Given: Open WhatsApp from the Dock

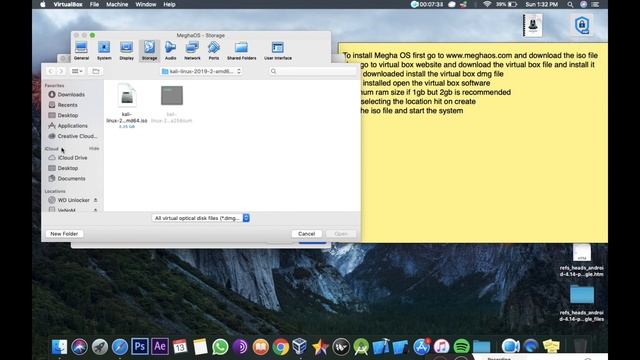Looking at the screenshot, I should tap(220, 347).
